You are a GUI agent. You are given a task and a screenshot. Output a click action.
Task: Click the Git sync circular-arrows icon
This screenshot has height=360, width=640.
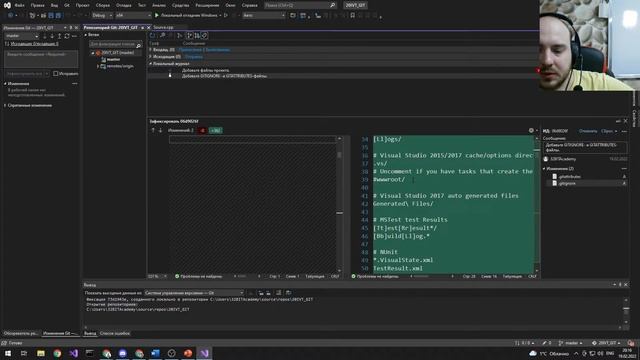(x=67, y=36)
